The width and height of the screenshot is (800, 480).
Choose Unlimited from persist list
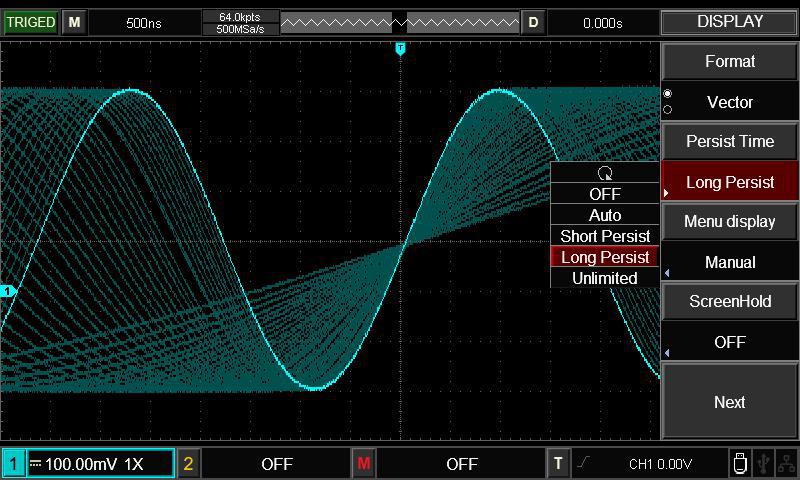[605, 278]
